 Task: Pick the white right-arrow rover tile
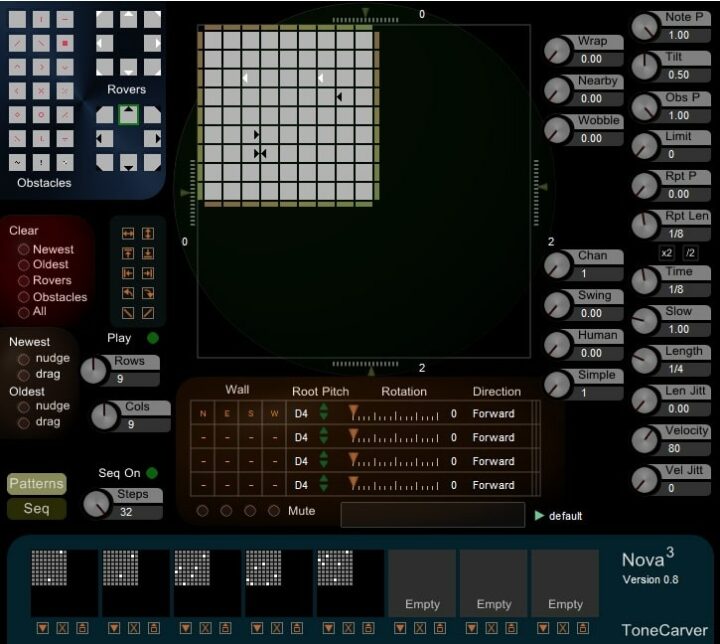(x=153, y=42)
